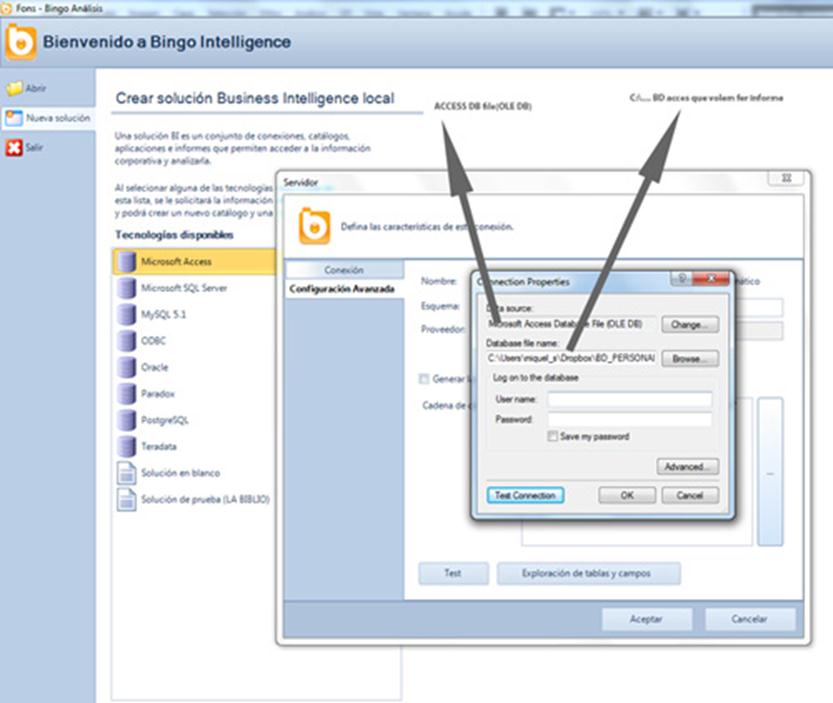Click the User name input field
This screenshot has width=833, height=703.
pos(629,400)
